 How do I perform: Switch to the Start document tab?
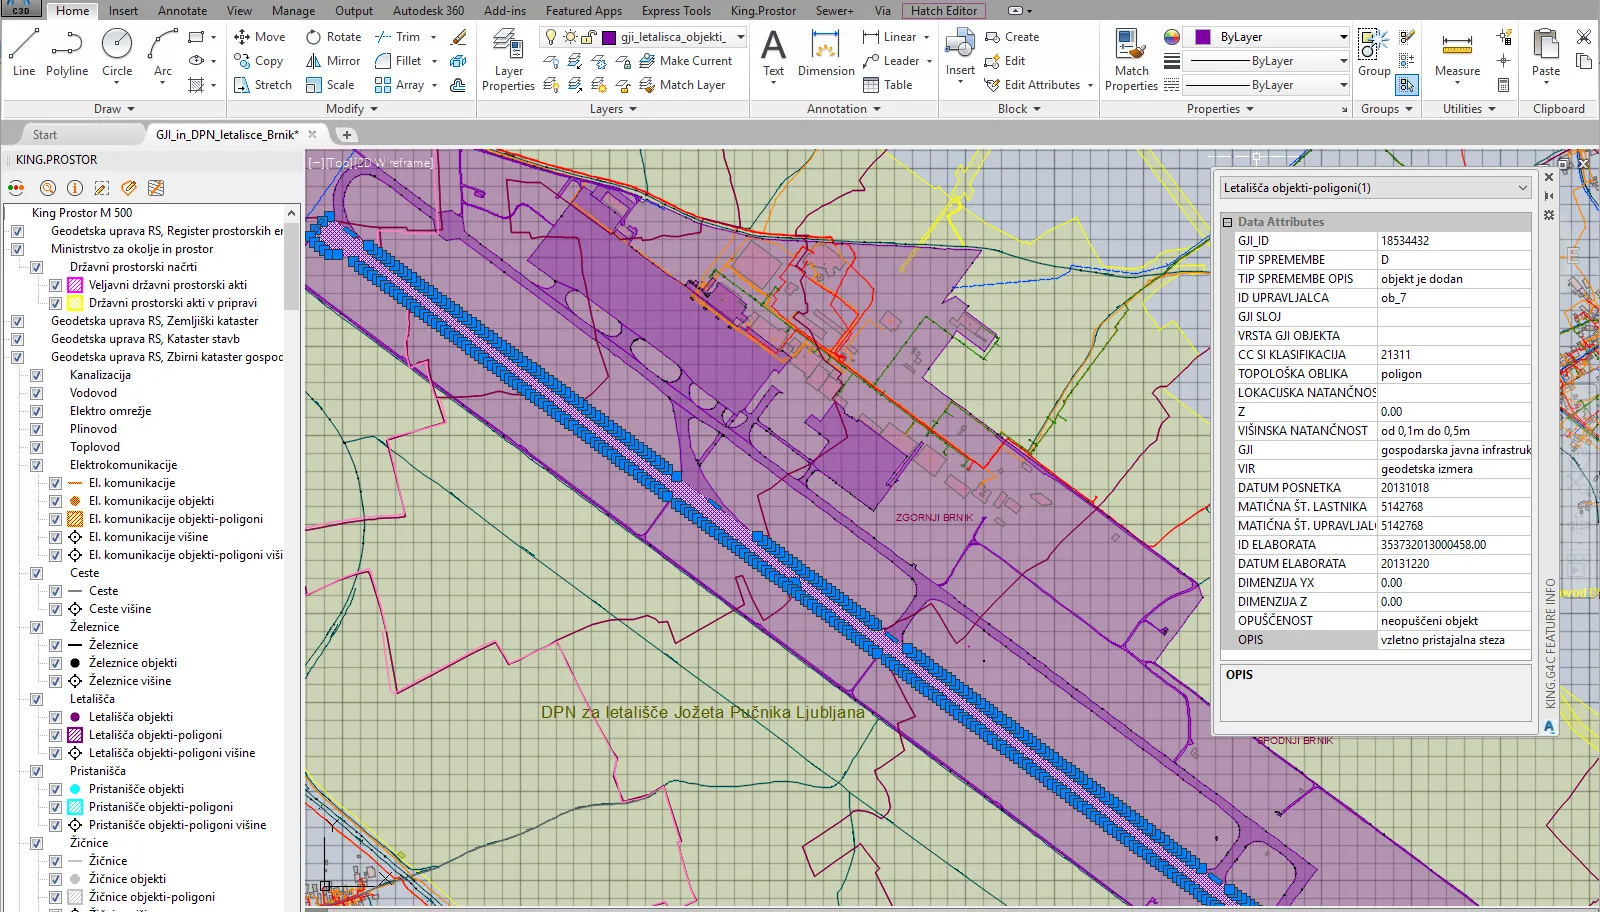point(45,135)
